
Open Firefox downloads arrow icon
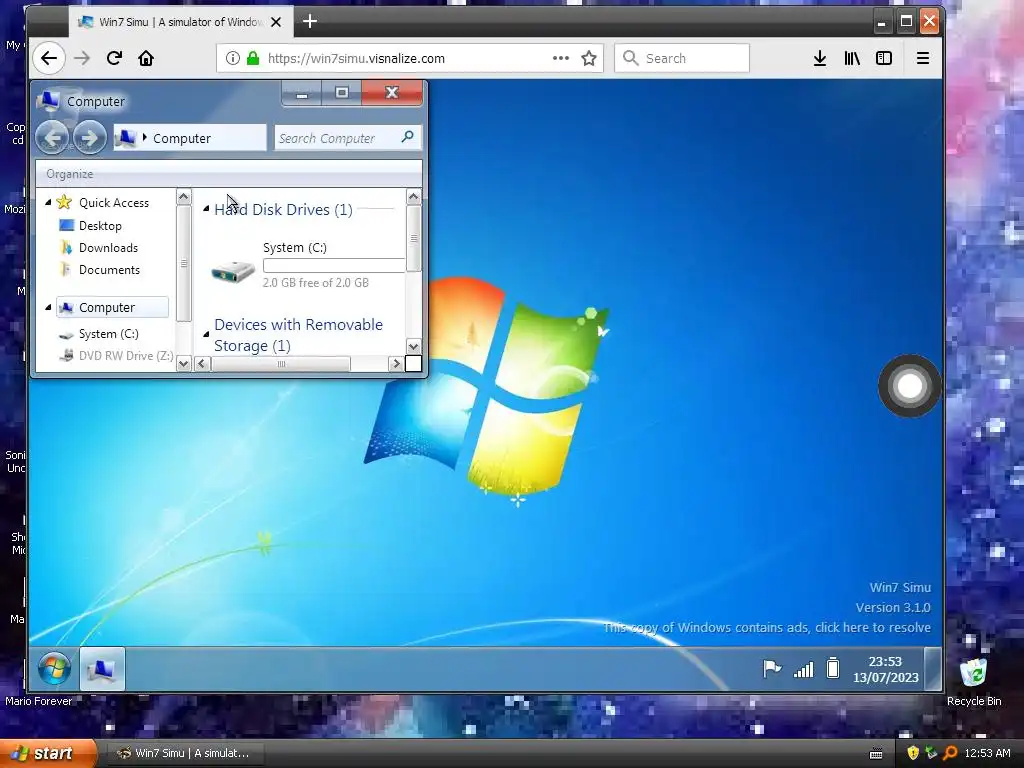(820, 58)
